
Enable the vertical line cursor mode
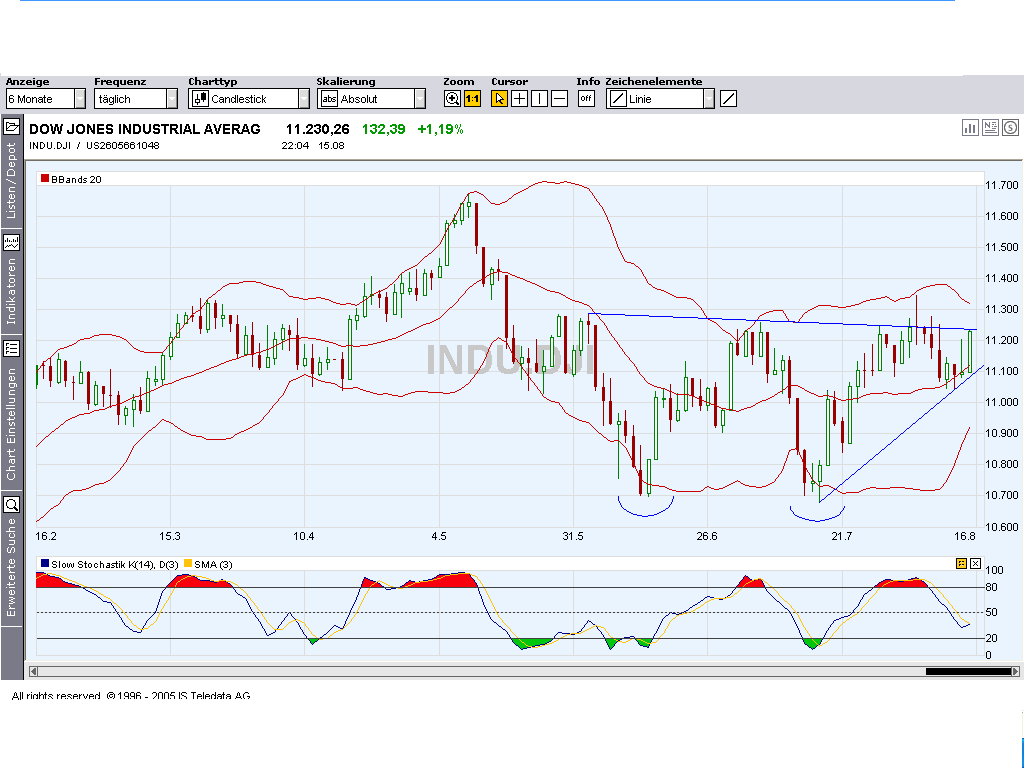[540, 98]
